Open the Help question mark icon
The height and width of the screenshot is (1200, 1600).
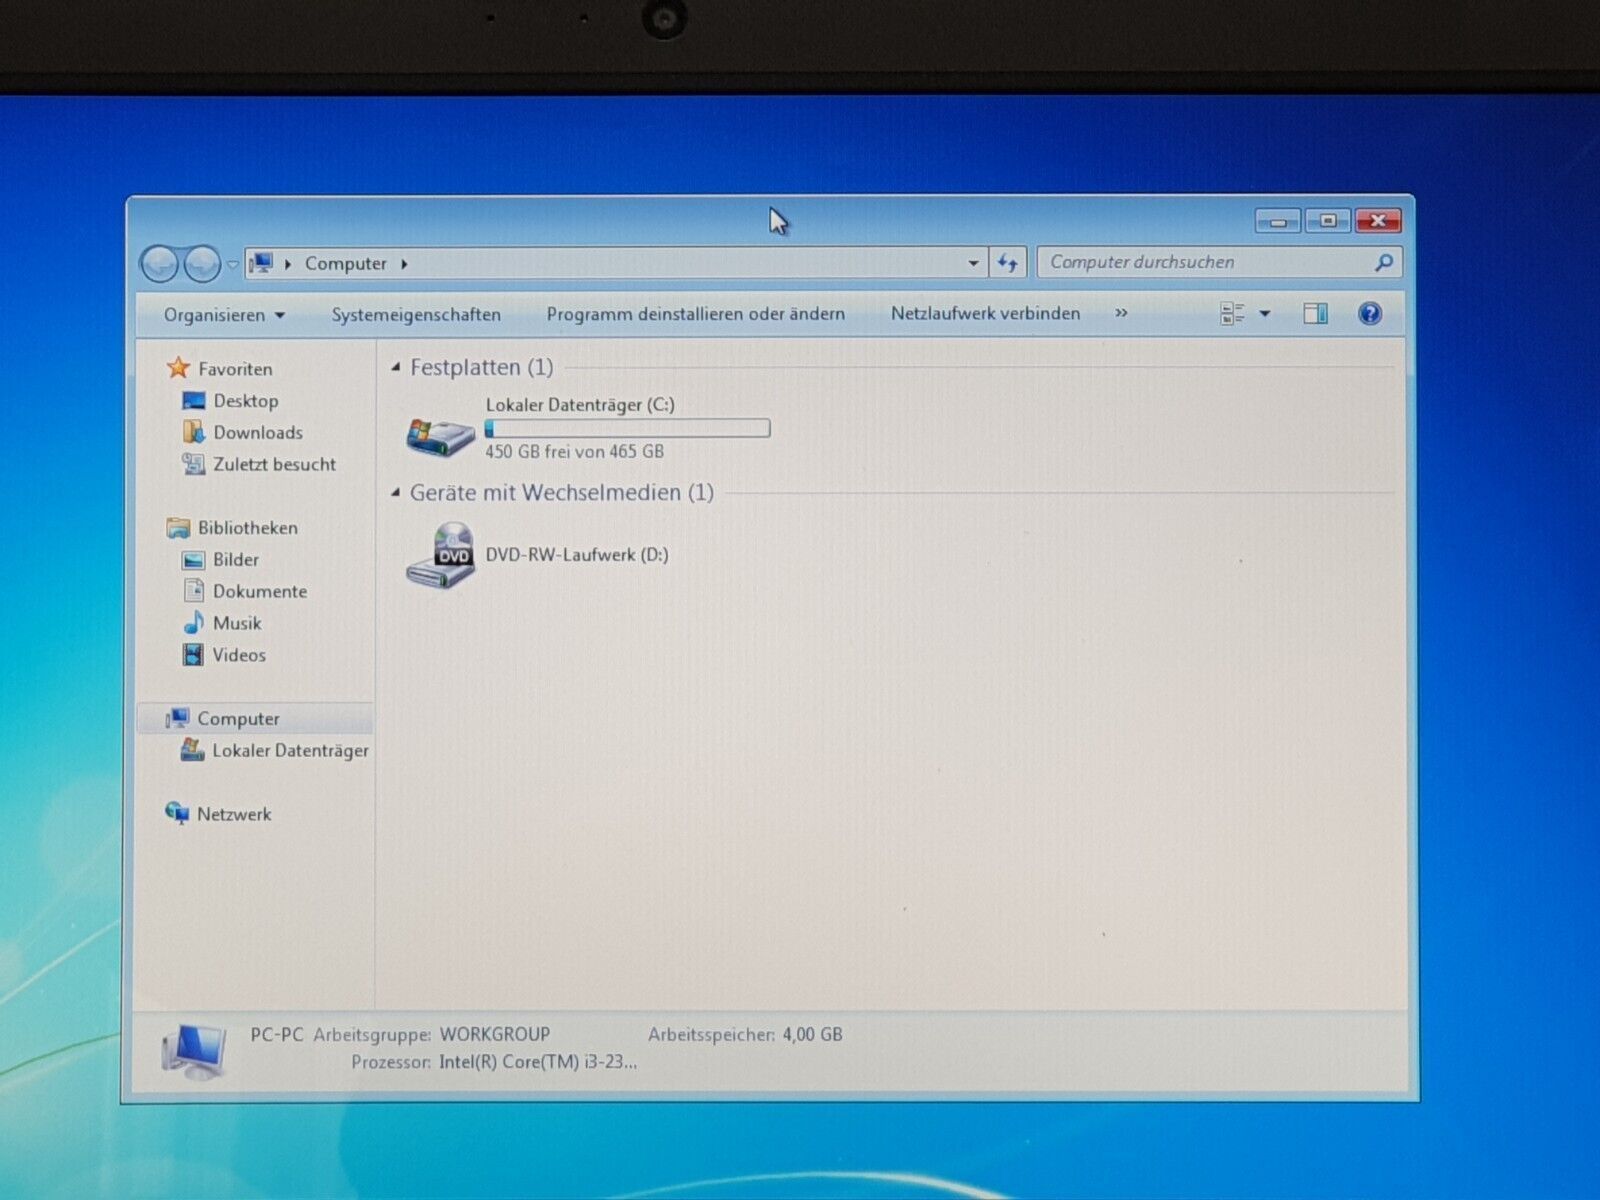(1369, 314)
